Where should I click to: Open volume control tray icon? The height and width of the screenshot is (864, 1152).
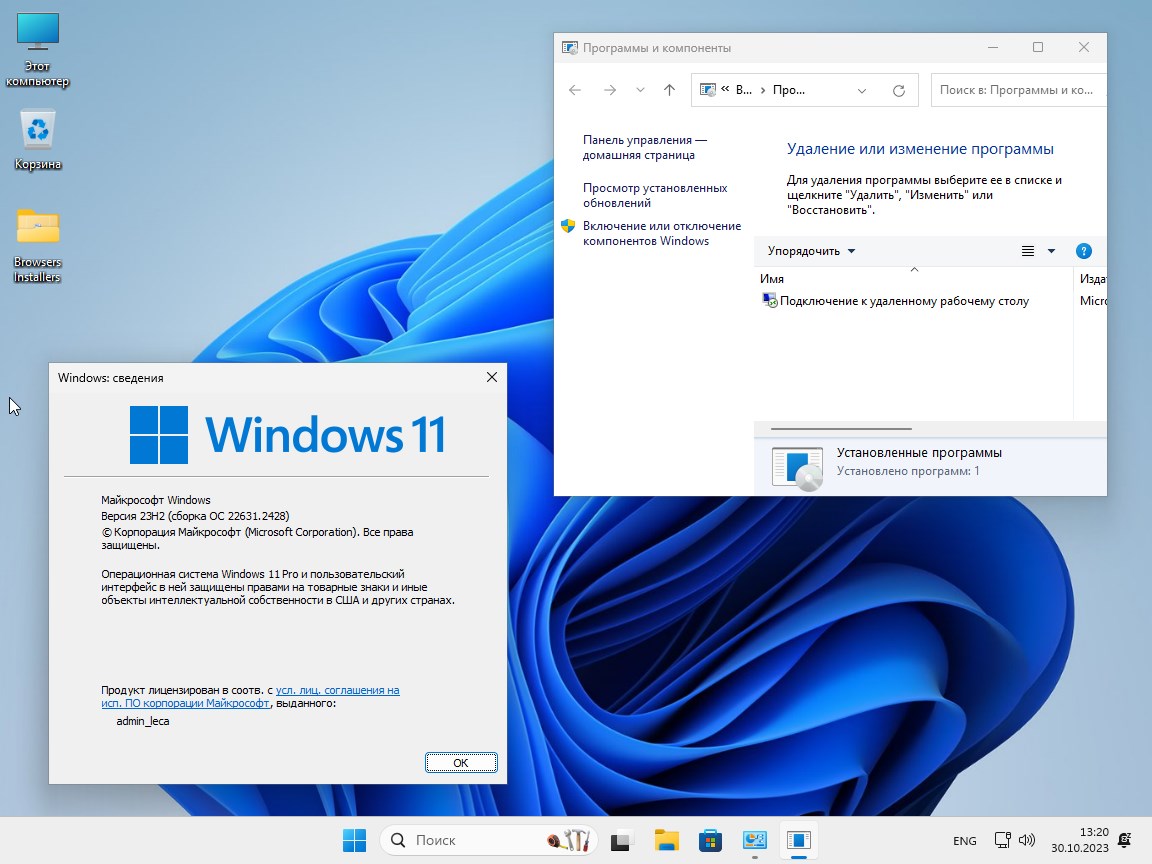[x=1027, y=840]
